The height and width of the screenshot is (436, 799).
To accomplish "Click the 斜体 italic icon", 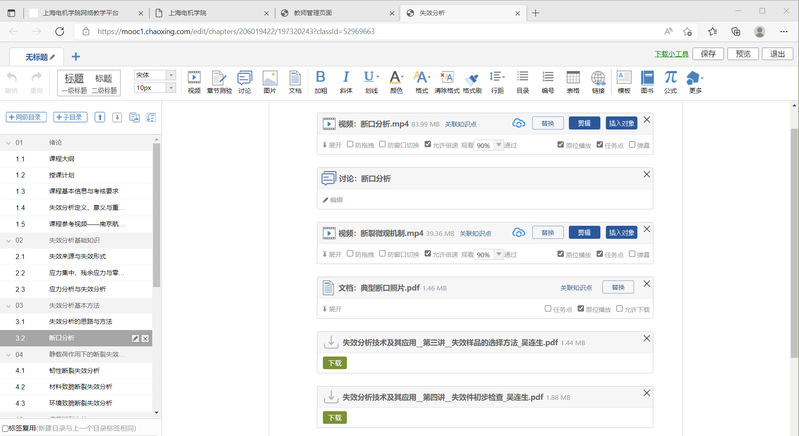I will tap(346, 81).
